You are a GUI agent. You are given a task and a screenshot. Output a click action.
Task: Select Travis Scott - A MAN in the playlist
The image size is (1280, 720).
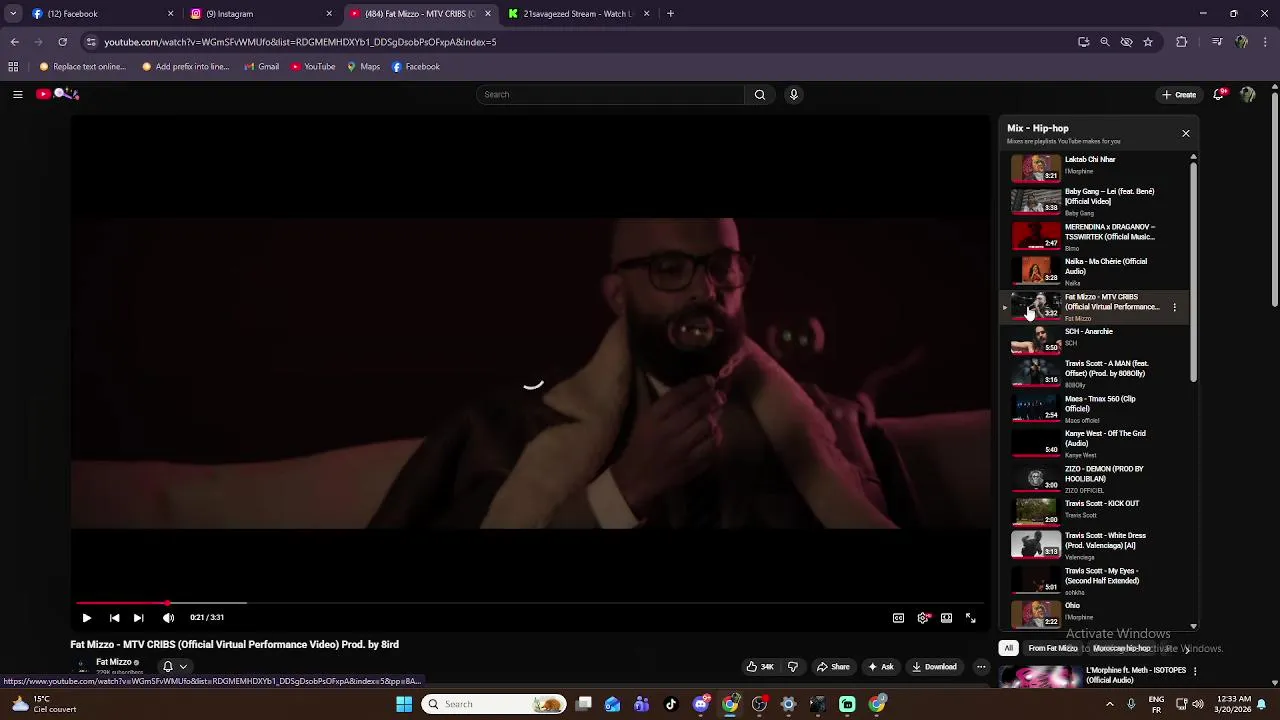click(x=1095, y=373)
